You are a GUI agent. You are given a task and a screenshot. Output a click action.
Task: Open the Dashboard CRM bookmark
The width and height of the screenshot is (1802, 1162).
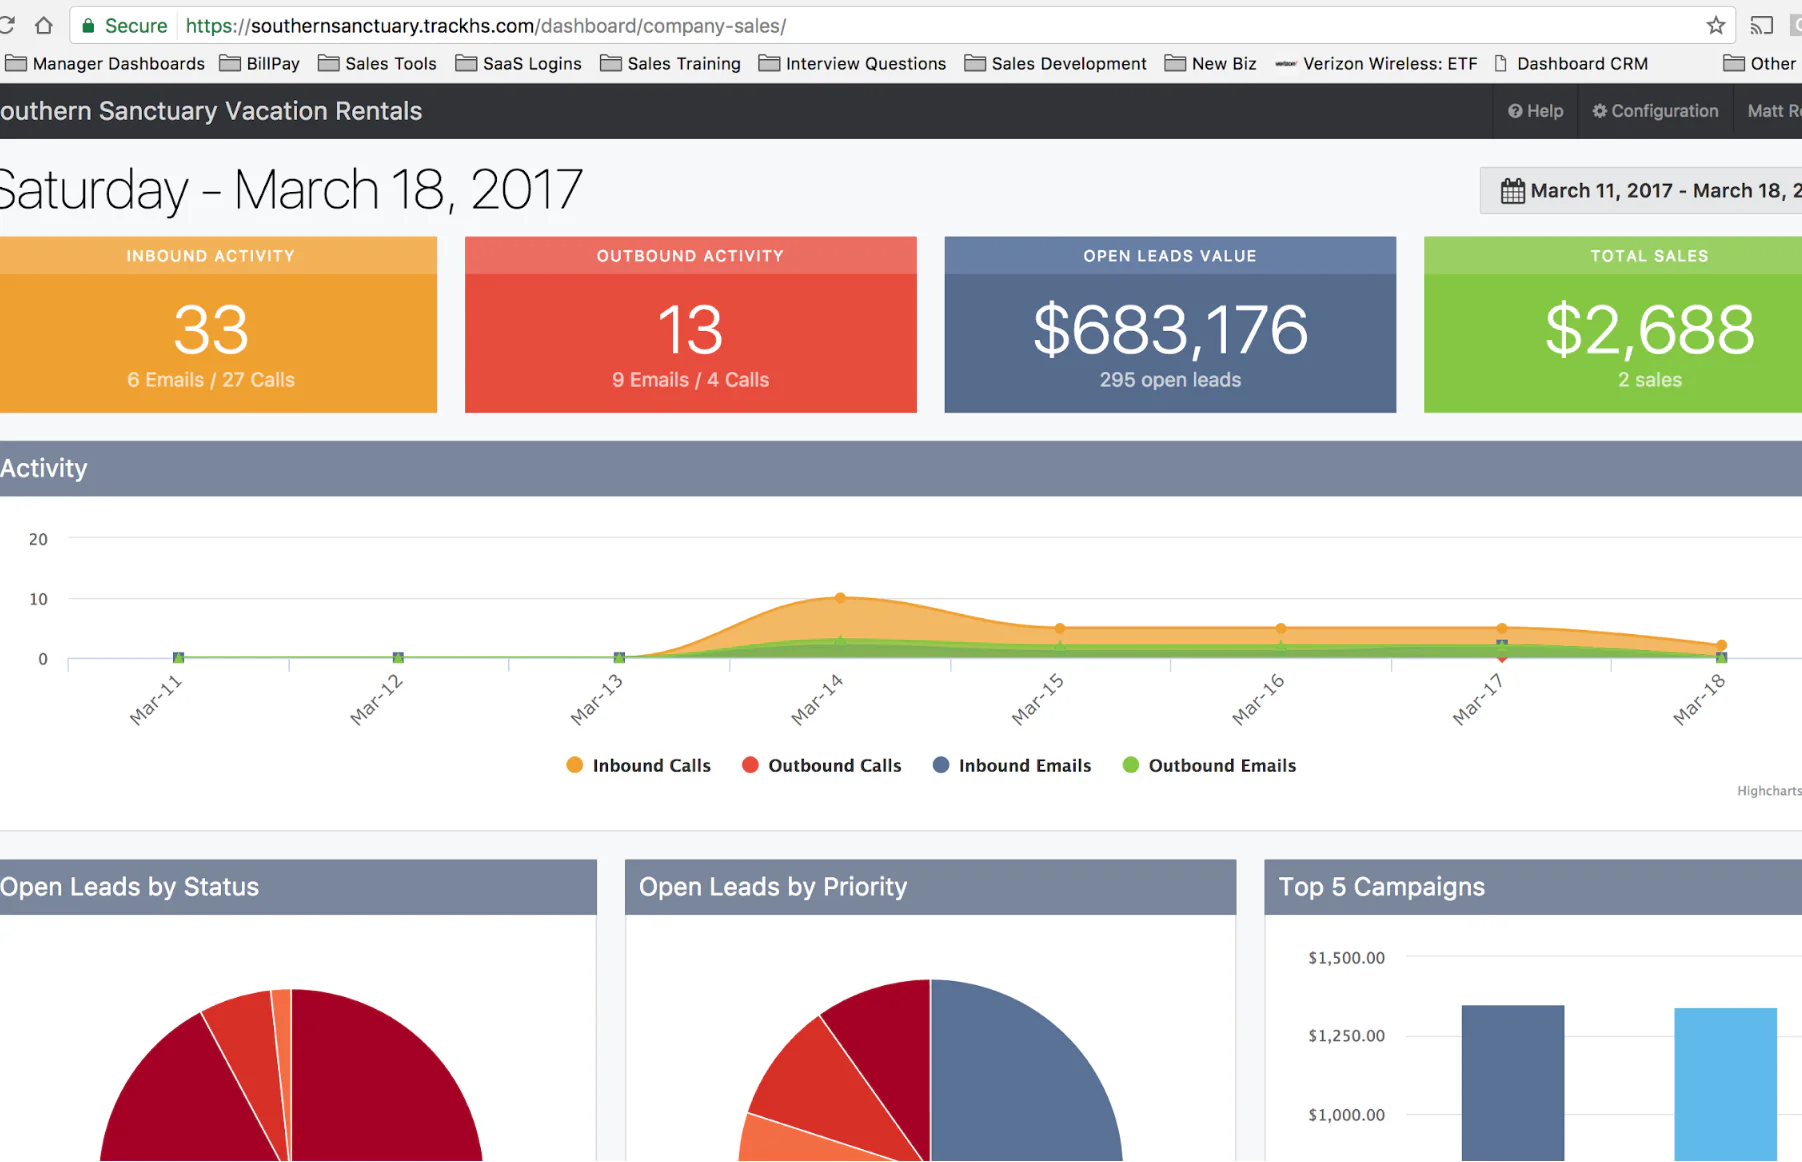1571,63
